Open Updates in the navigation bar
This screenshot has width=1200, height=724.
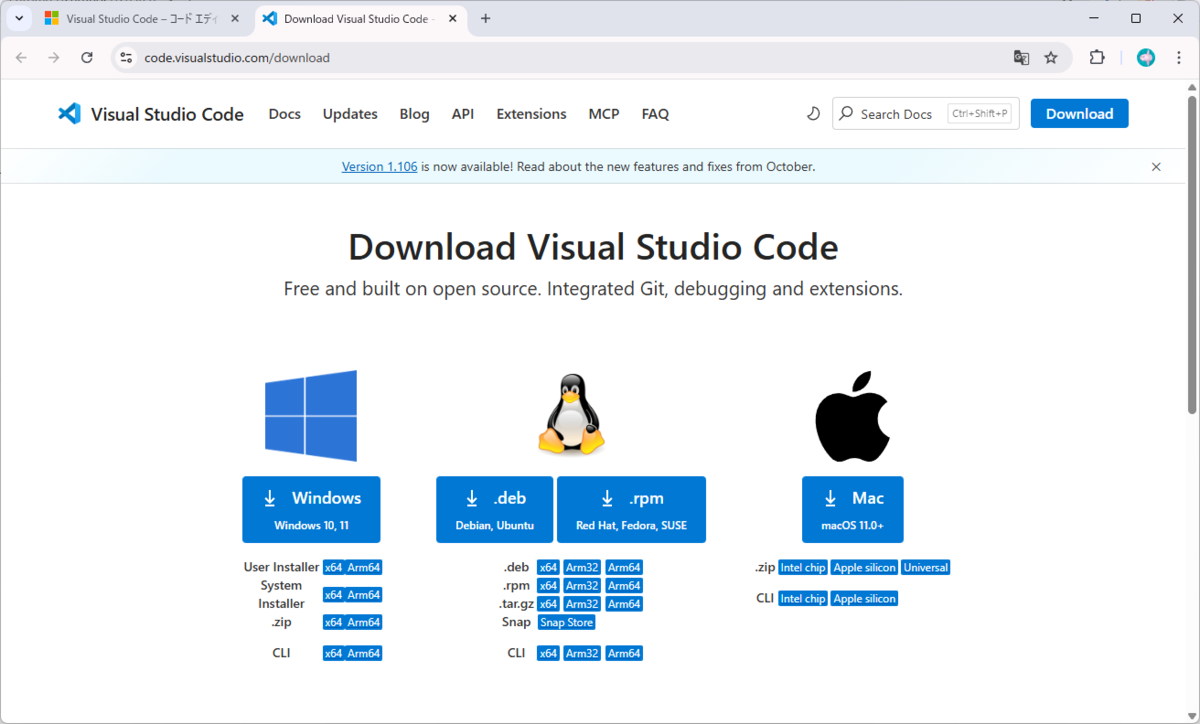click(x=350, y=114)
